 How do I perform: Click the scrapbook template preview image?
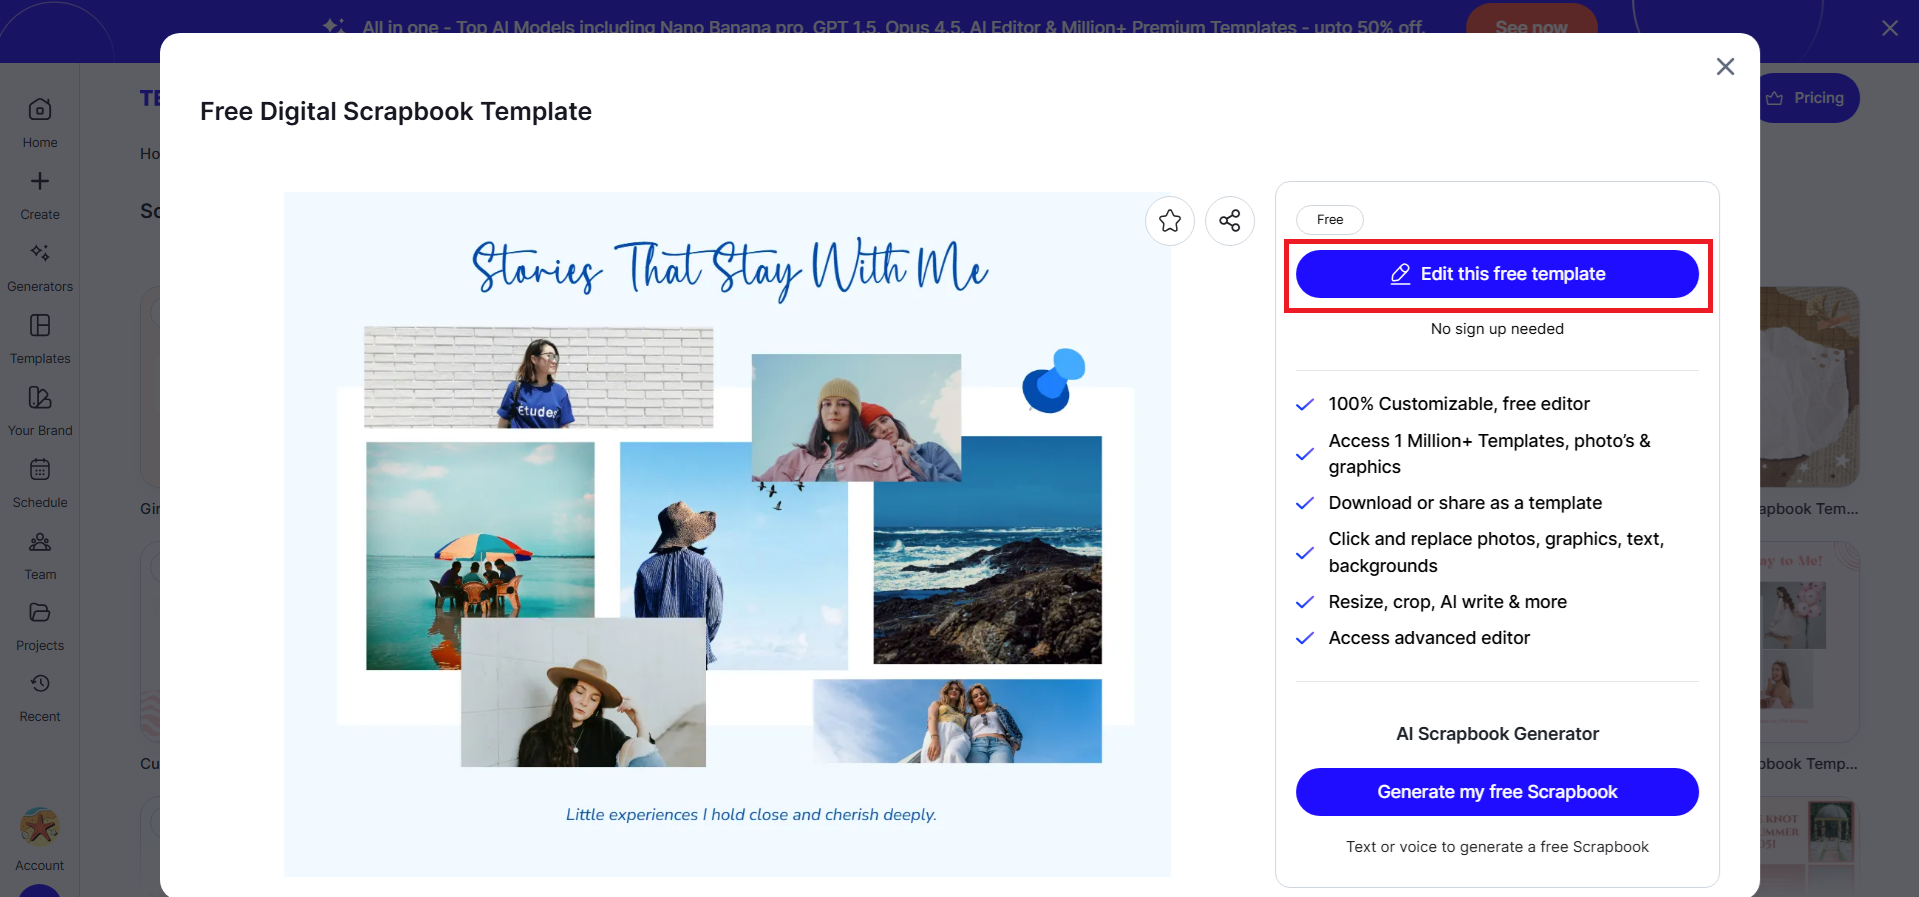pos(727,534)
